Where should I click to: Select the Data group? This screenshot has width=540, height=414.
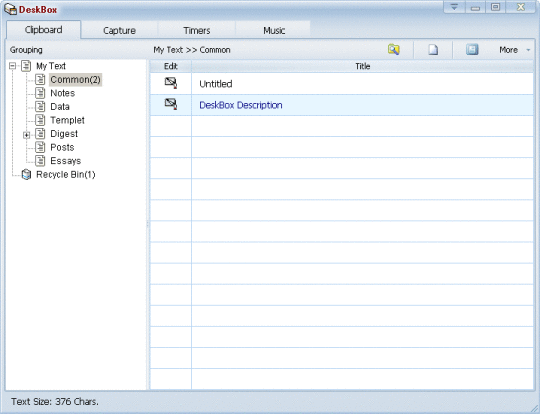pyautogui.click(x=60, y=107)
